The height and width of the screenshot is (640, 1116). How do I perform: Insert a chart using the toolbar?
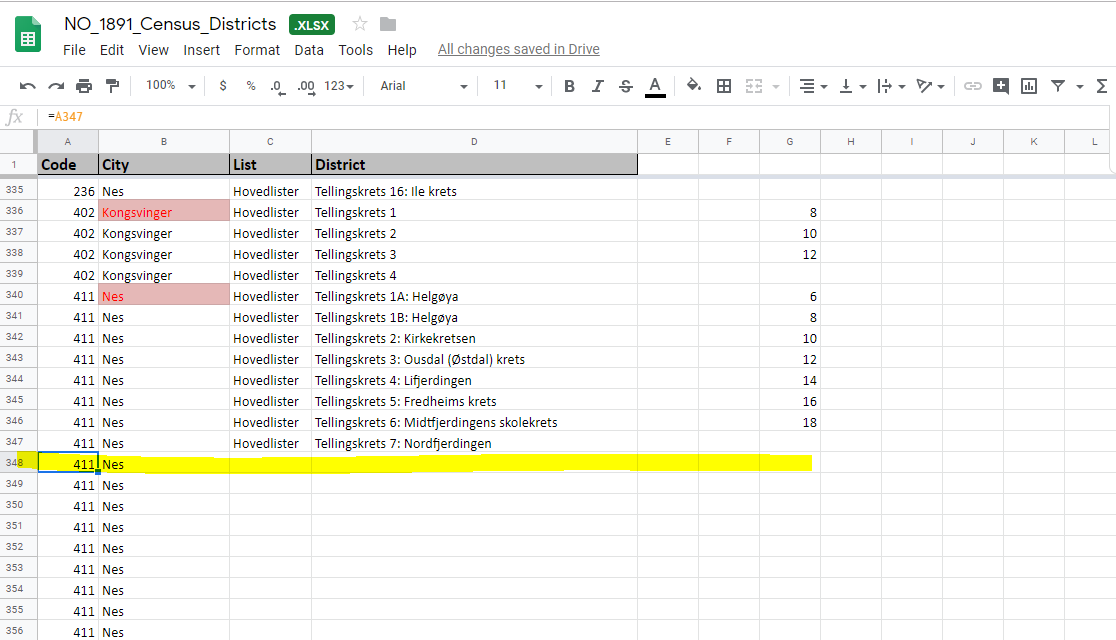coord(1028,86)
